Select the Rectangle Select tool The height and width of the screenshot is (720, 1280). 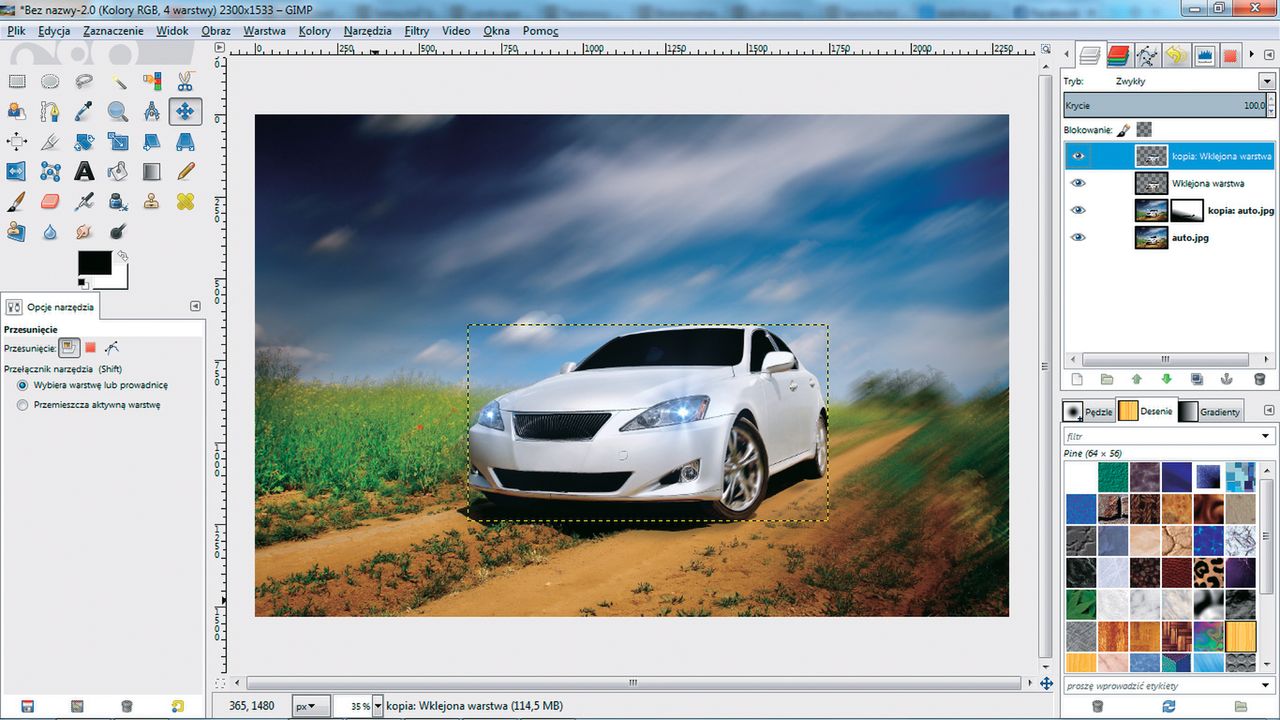(16, 81)
